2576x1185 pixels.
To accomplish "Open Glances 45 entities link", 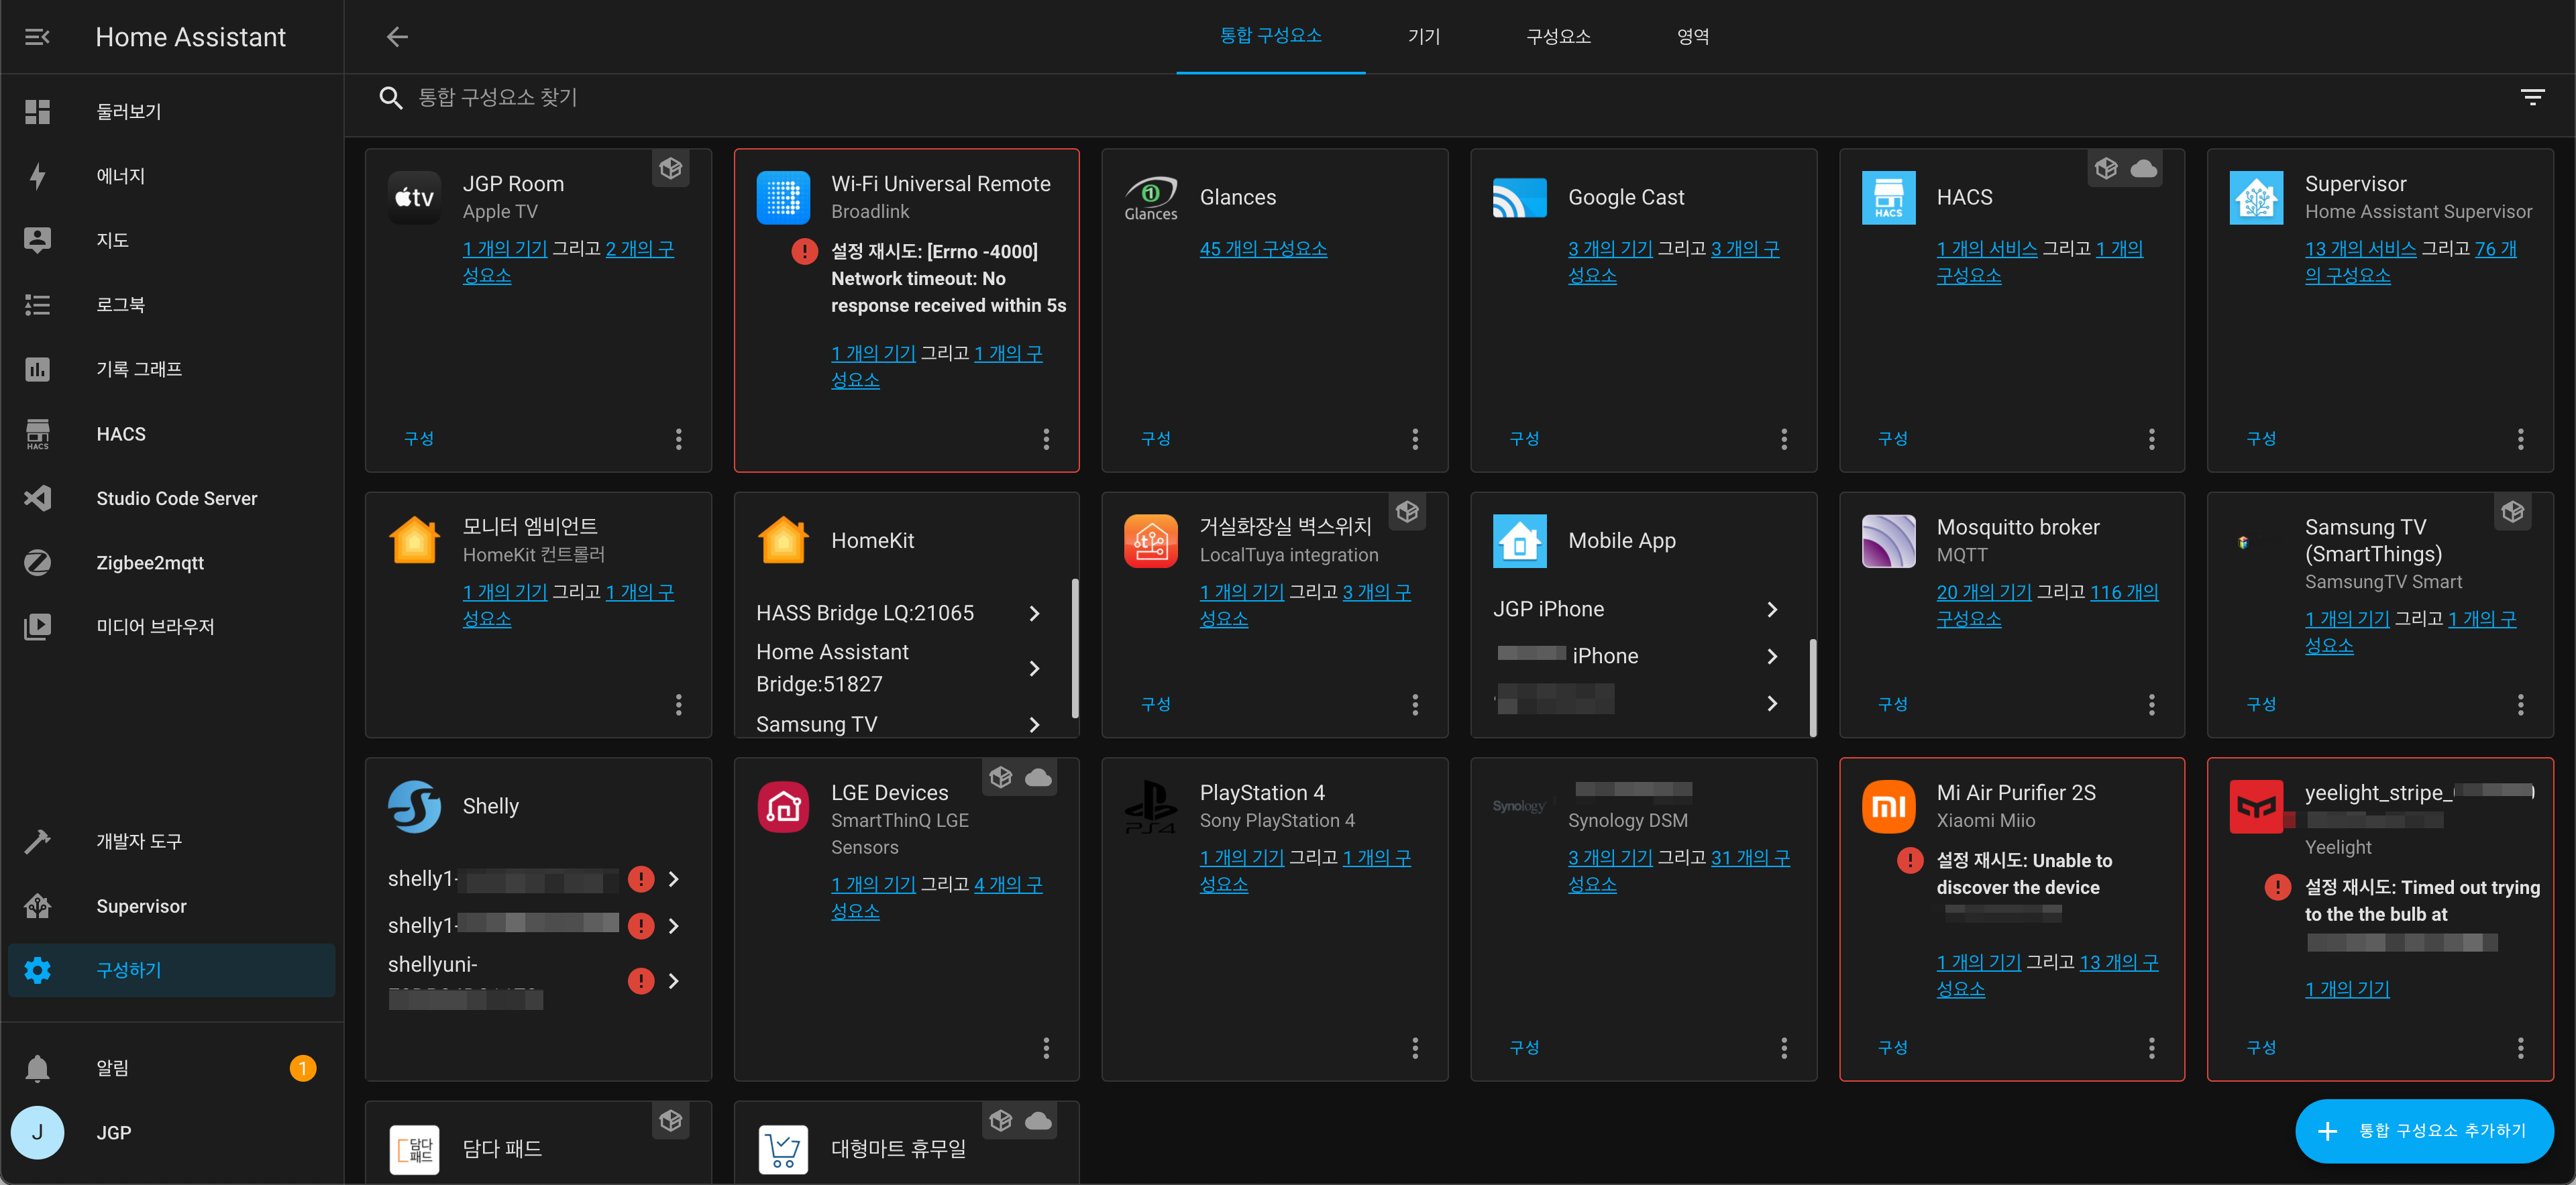I will point(1263,248).
